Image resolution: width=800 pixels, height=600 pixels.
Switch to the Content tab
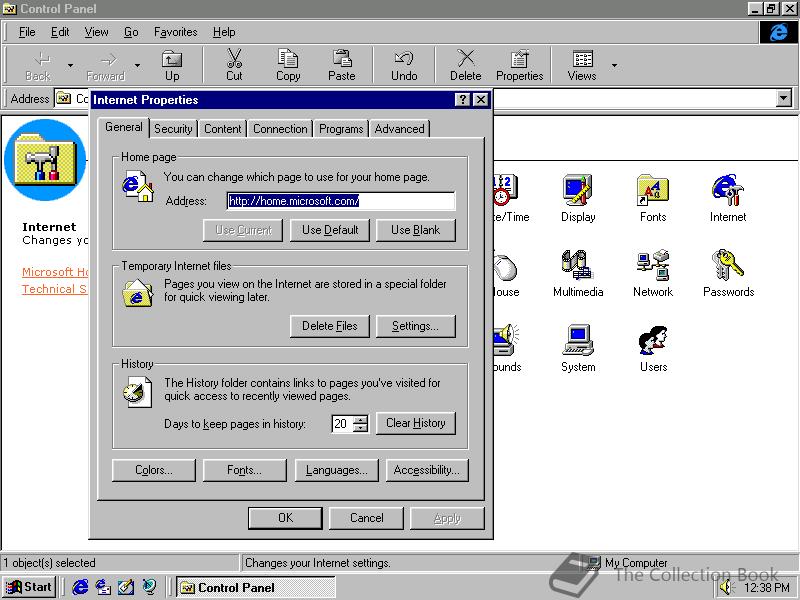(222, 129)
